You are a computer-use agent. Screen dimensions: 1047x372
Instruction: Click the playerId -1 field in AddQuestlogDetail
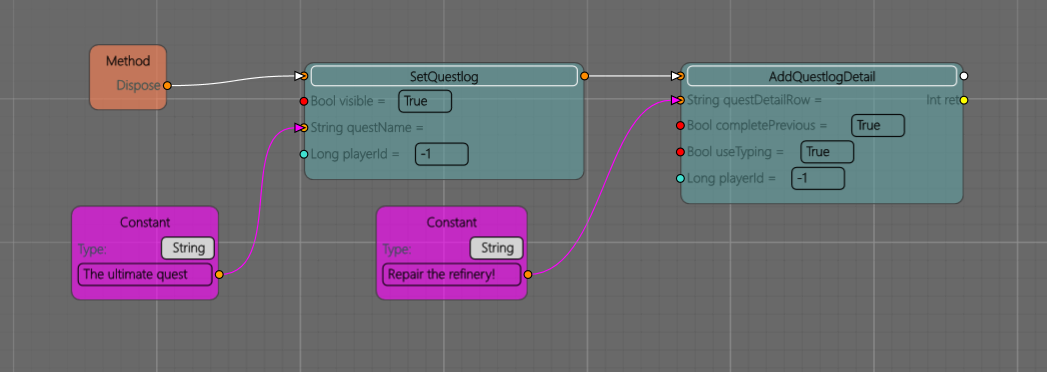coord(818,178)
